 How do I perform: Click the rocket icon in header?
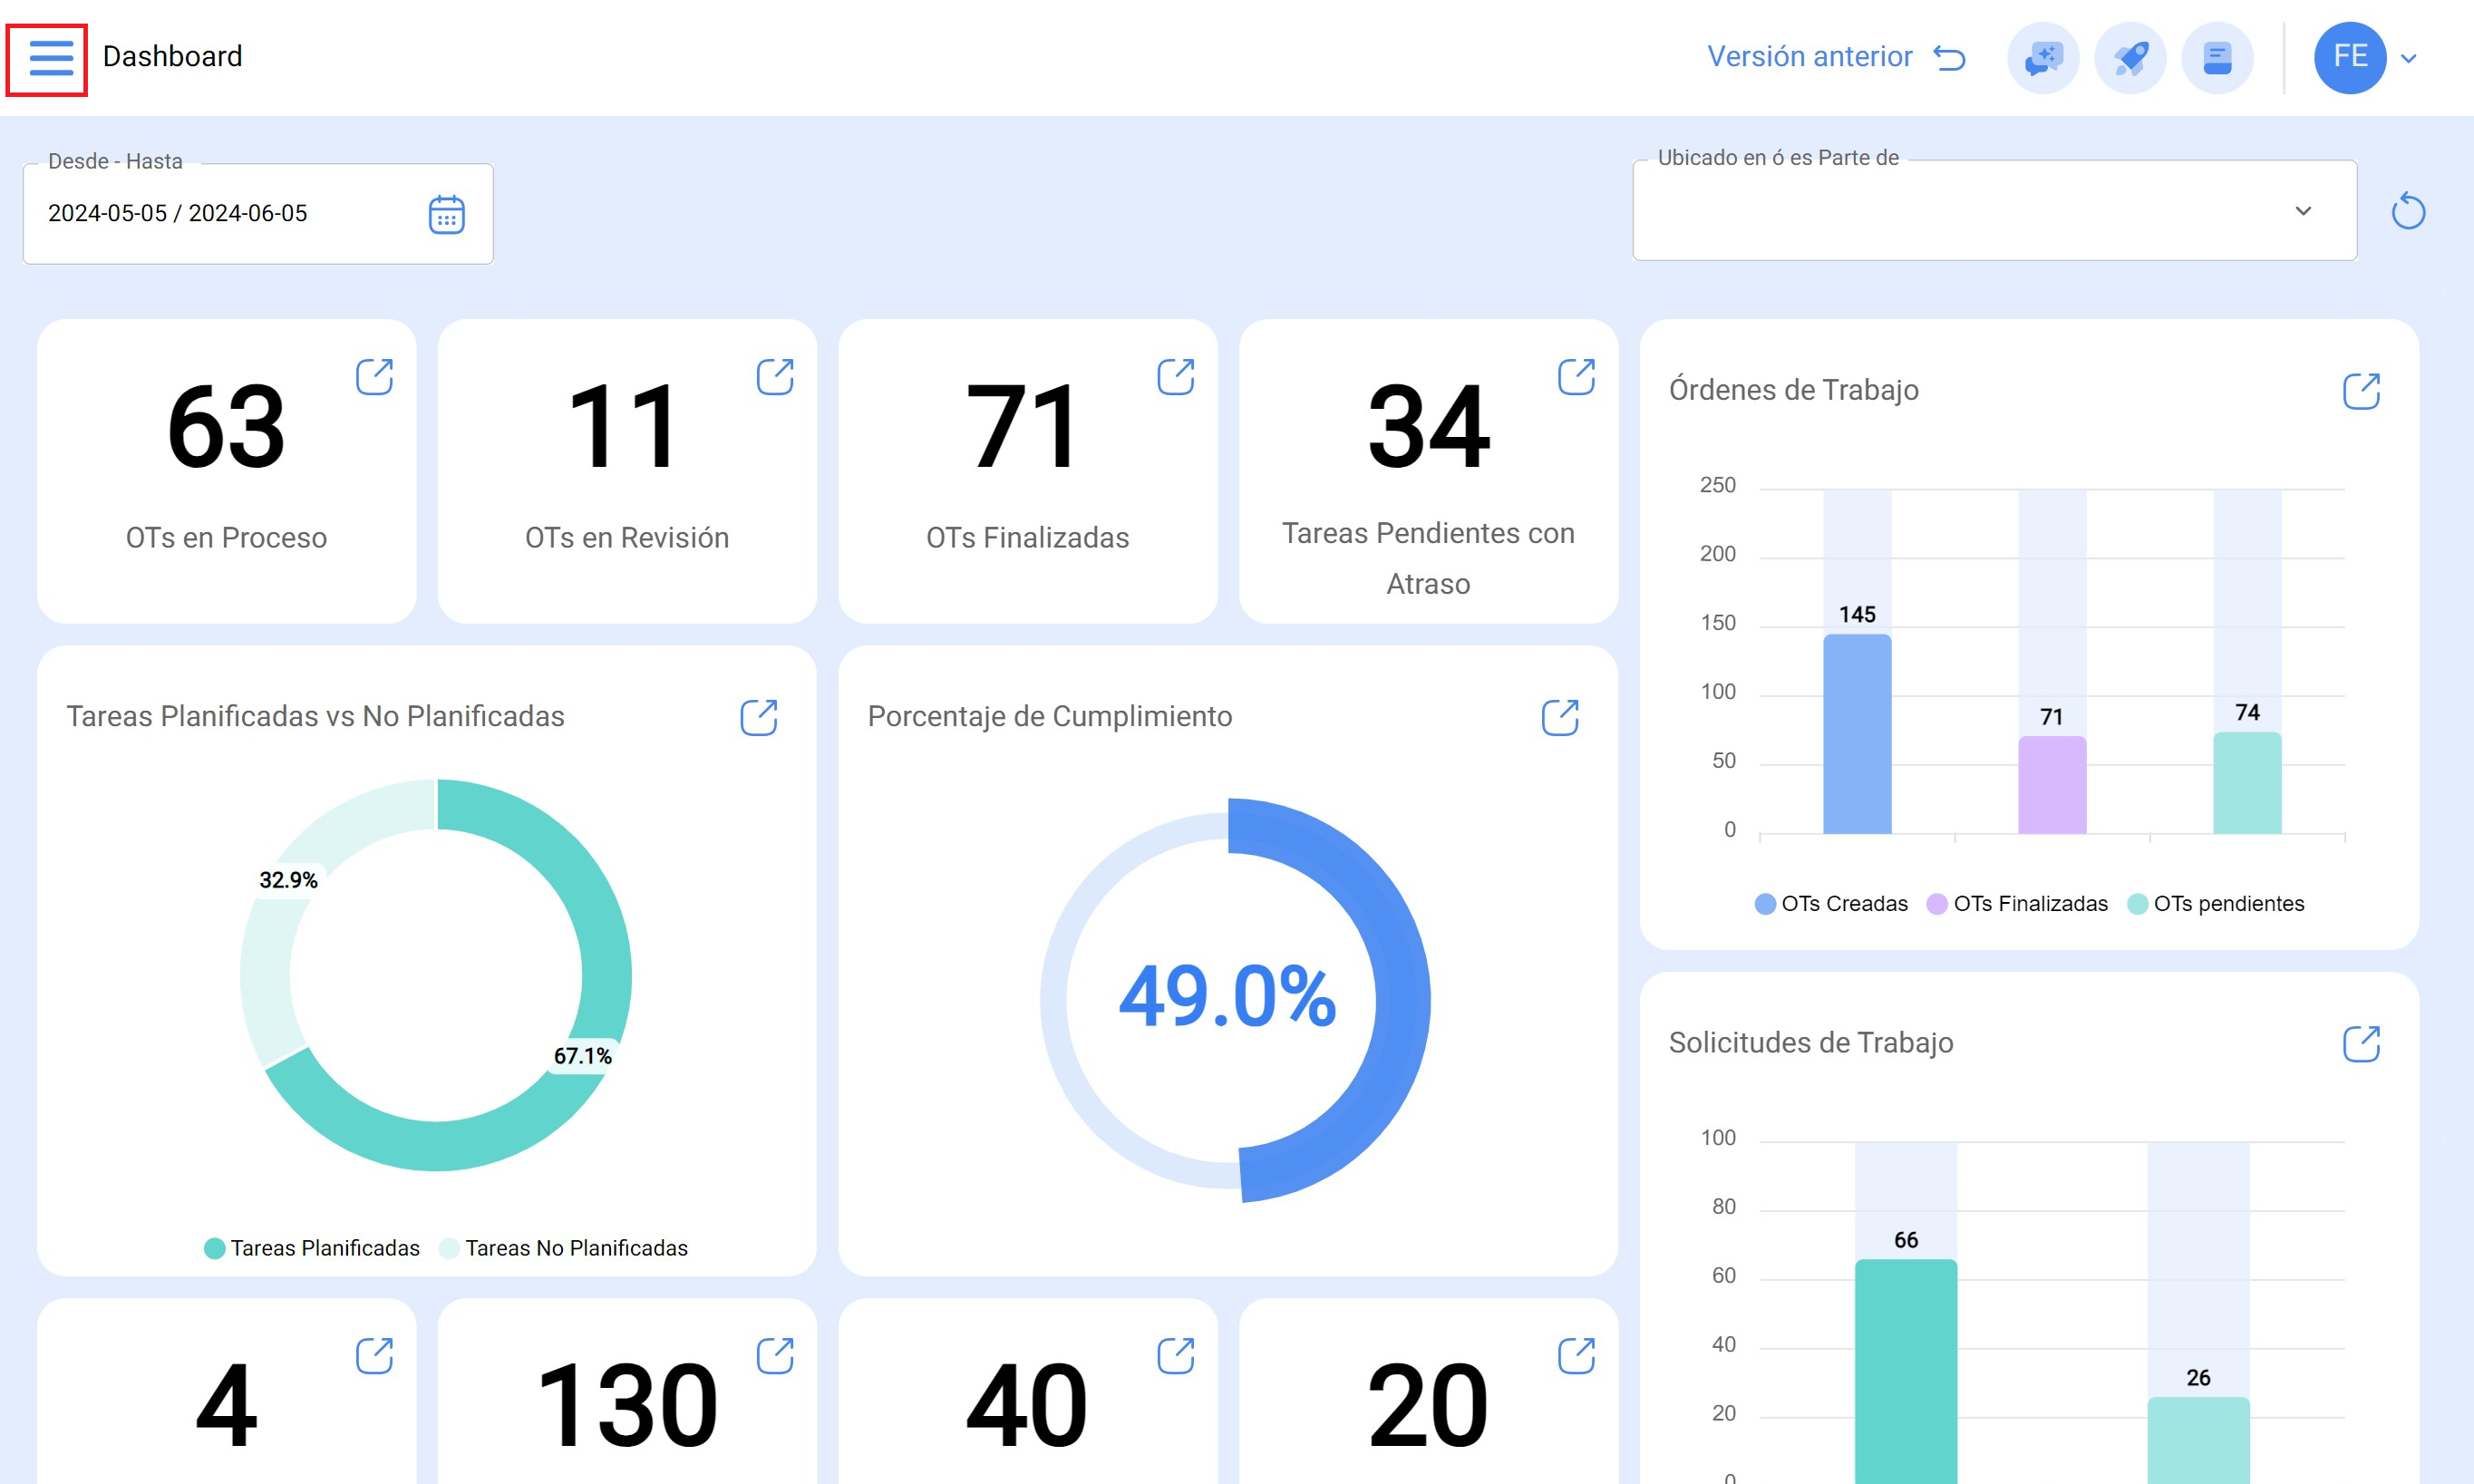point(2130,58)
